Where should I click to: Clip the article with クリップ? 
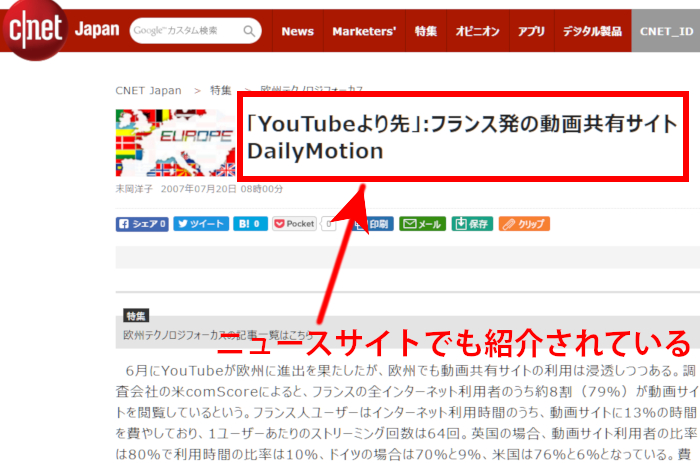(x=524, y=224)
